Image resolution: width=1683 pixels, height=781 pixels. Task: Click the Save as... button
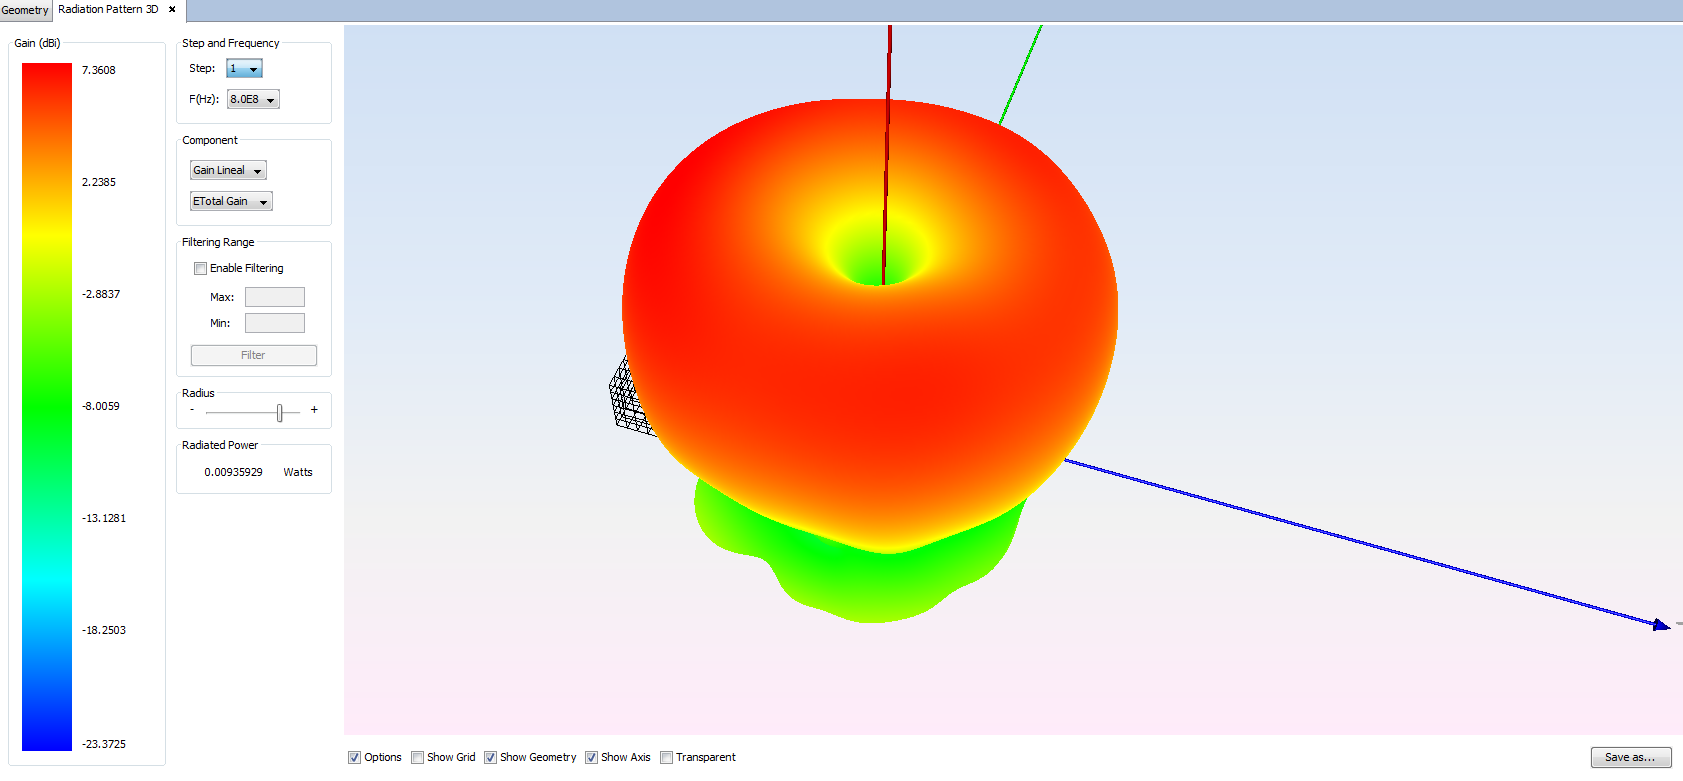pos(1630,758)
